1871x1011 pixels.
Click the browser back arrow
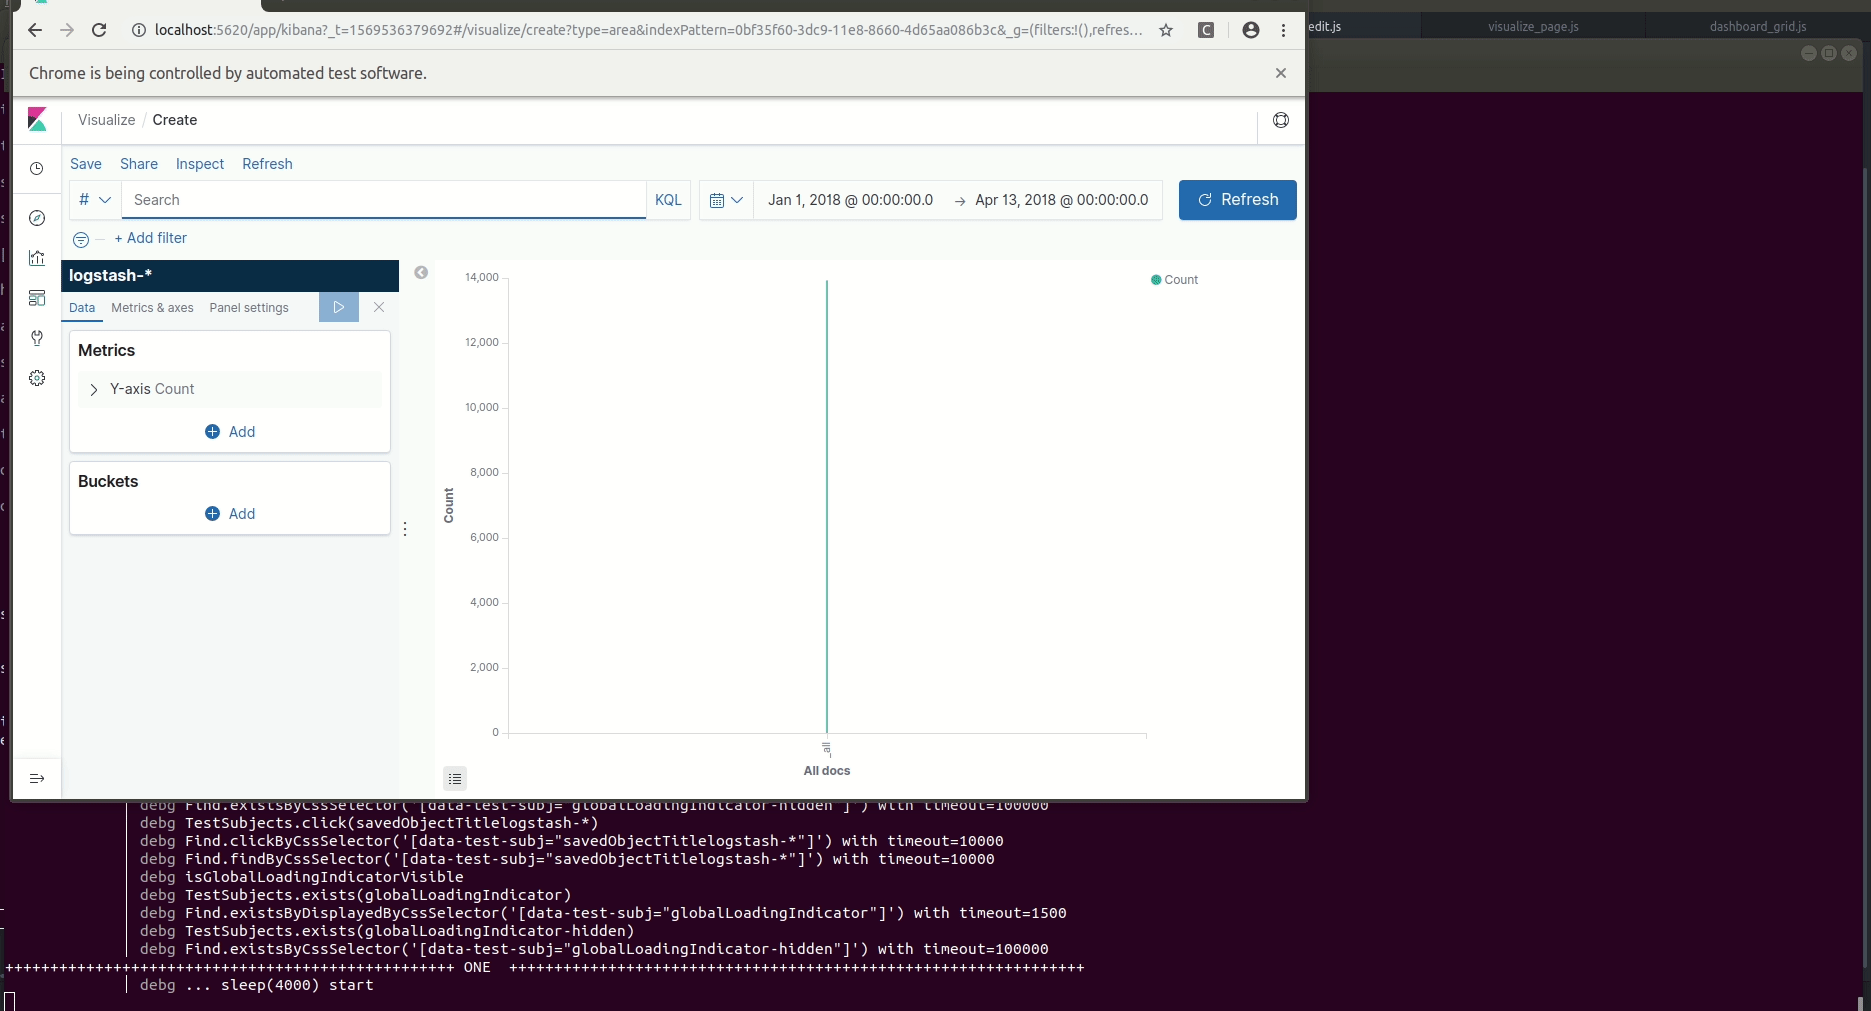tap(35, 30)
